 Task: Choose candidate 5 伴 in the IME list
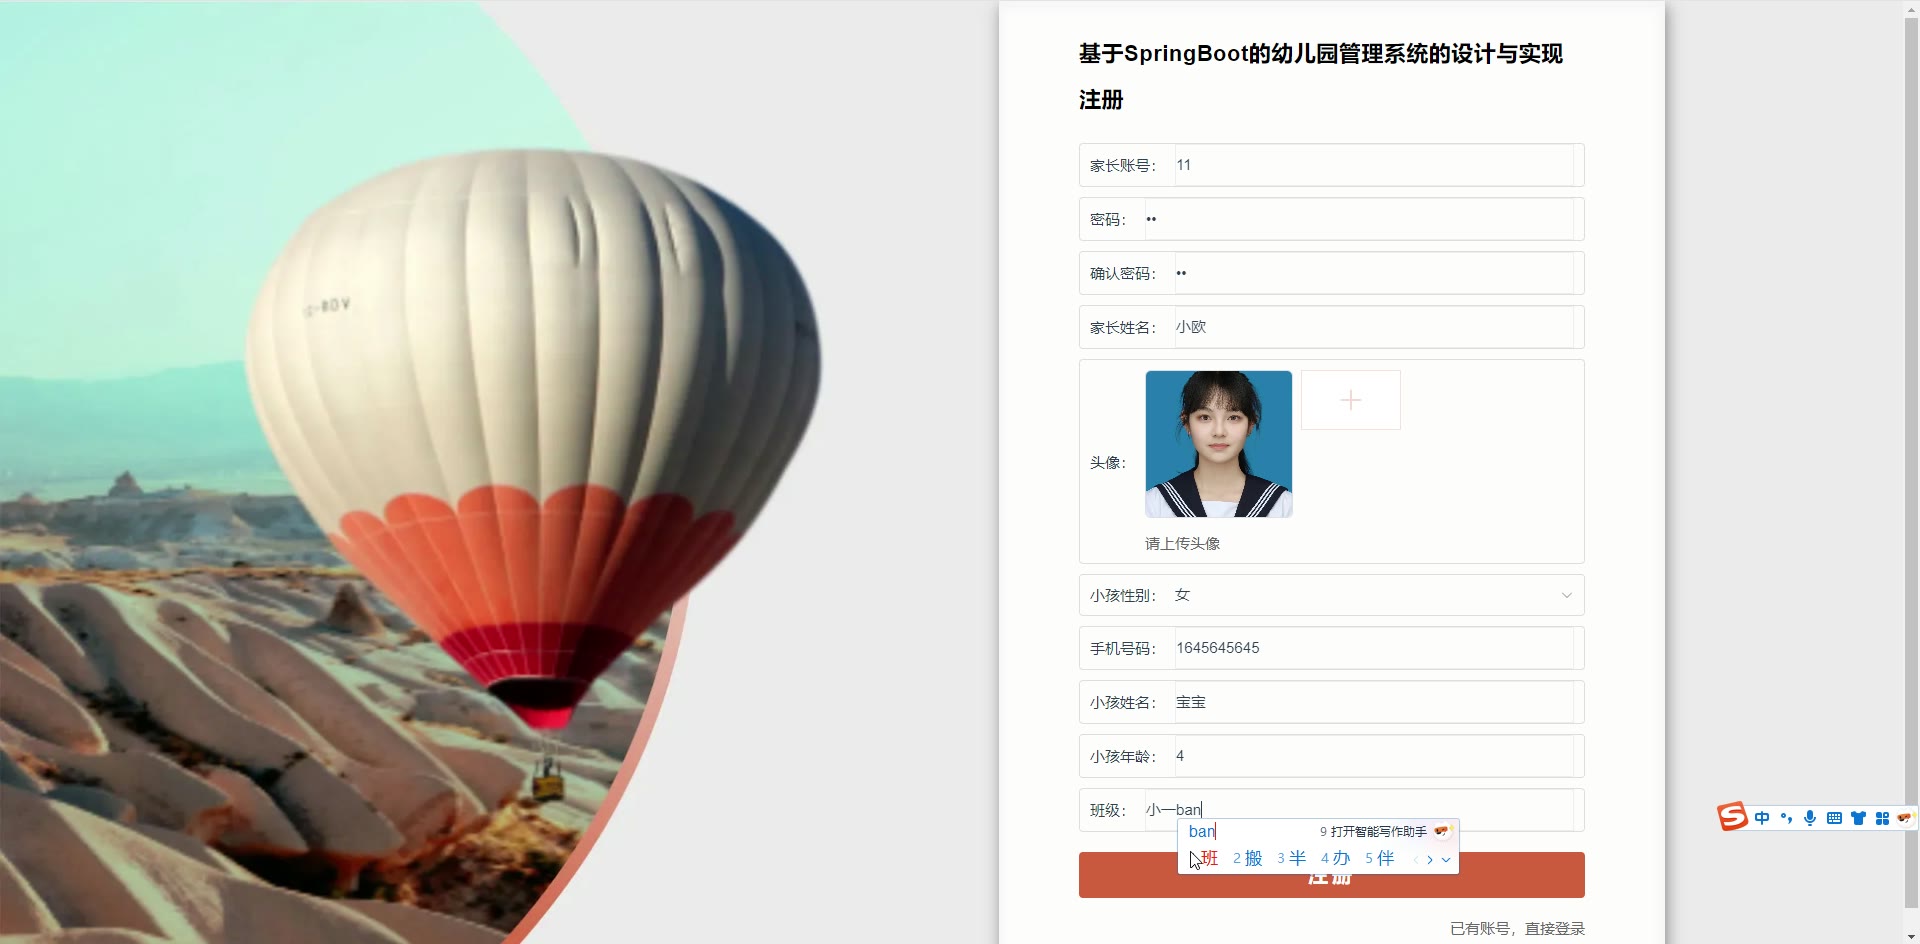[x=1380, y=858]
